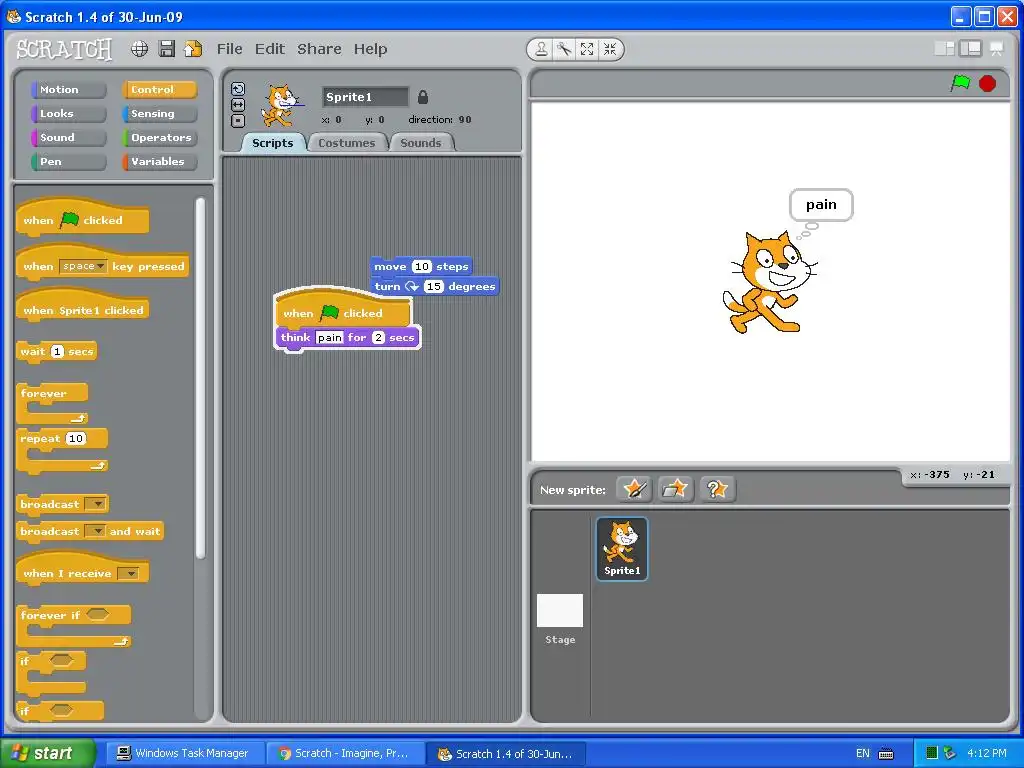Open the File menu
This screenshot has width=1024, height=768.
[229, 49]
